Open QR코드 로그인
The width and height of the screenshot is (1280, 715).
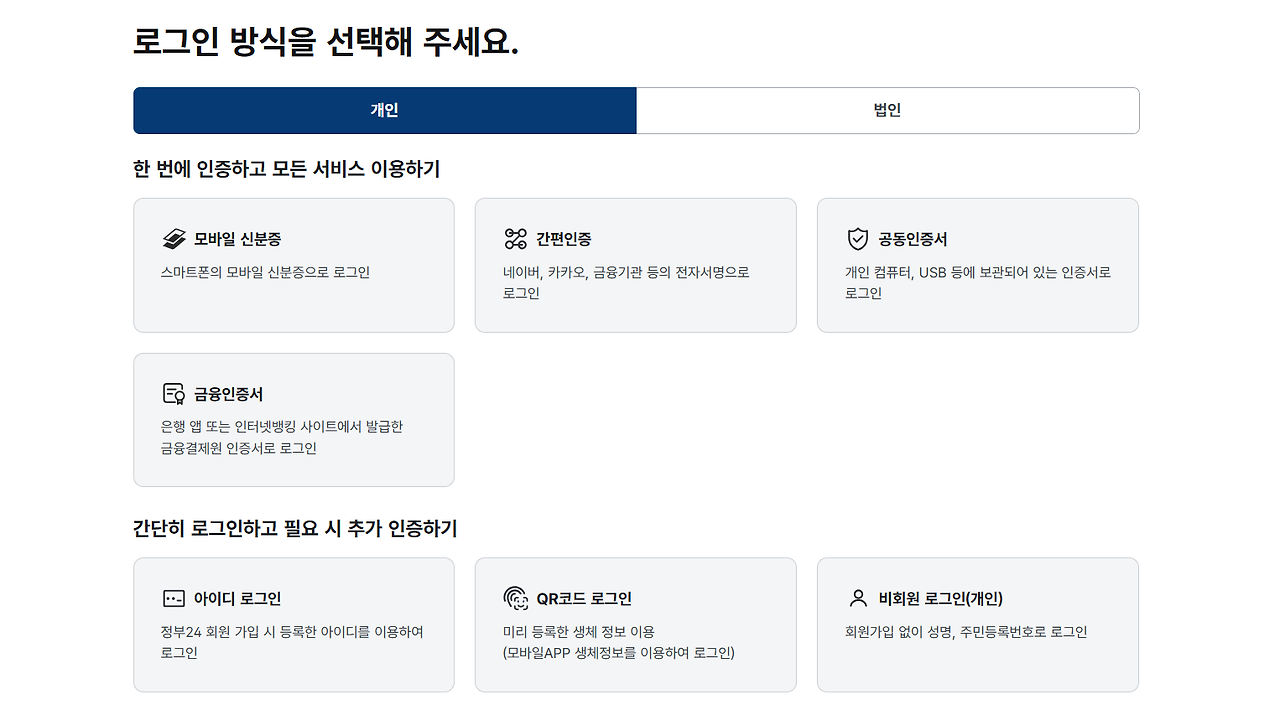click(636, 624)
